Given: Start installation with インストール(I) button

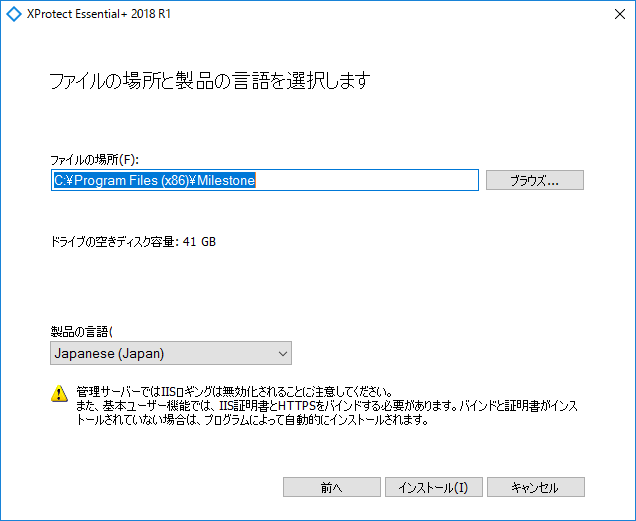Looking at the screenshot, I should [434, 487].
